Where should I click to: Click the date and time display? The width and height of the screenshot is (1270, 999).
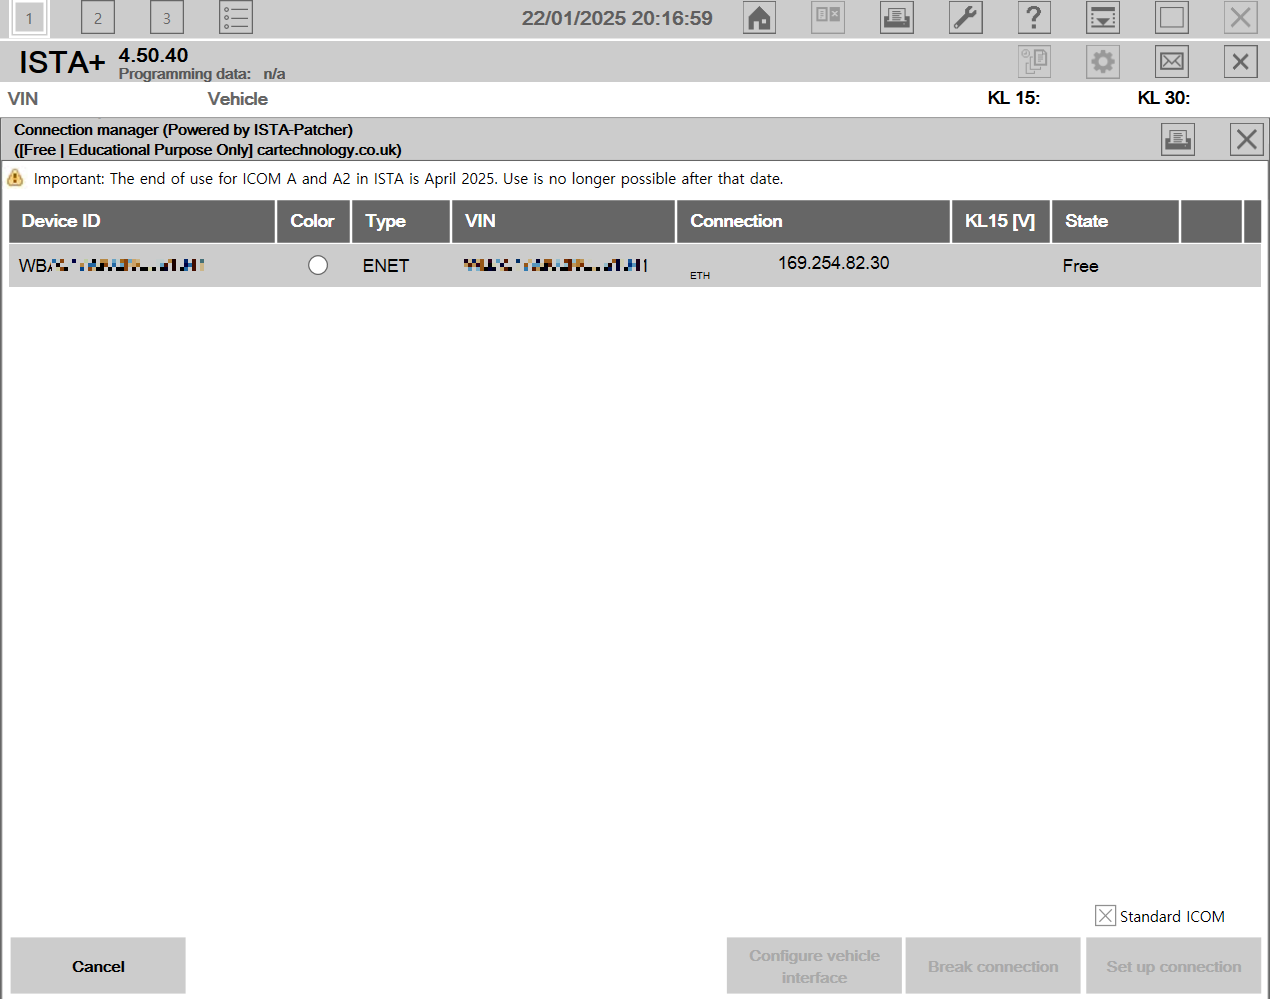[617, 18]
